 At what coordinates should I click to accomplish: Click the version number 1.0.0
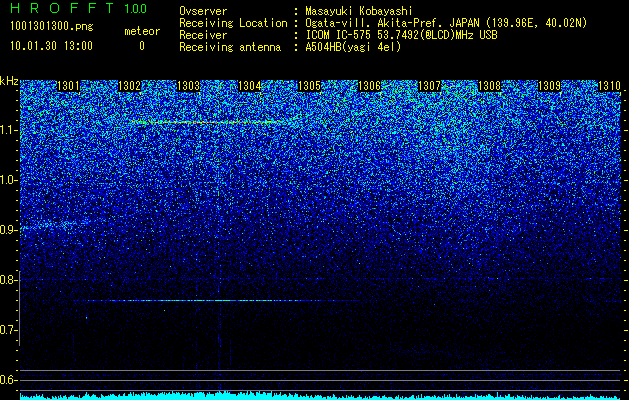tap(136, 8)
